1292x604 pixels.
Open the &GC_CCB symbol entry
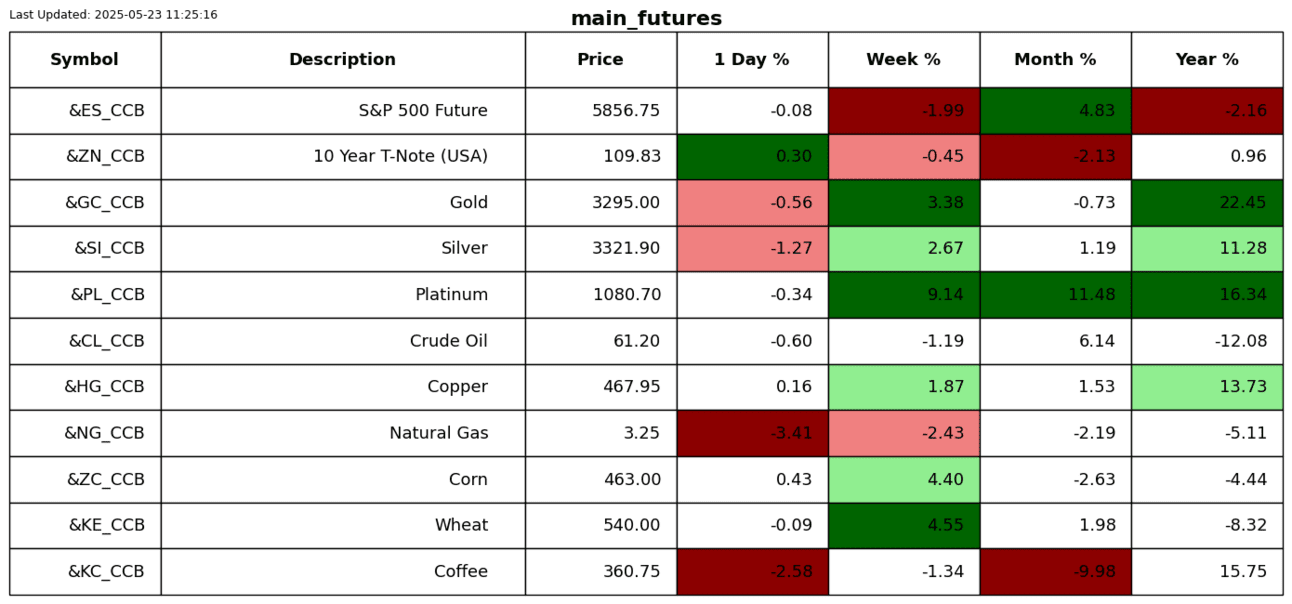(x=105, y=203)
